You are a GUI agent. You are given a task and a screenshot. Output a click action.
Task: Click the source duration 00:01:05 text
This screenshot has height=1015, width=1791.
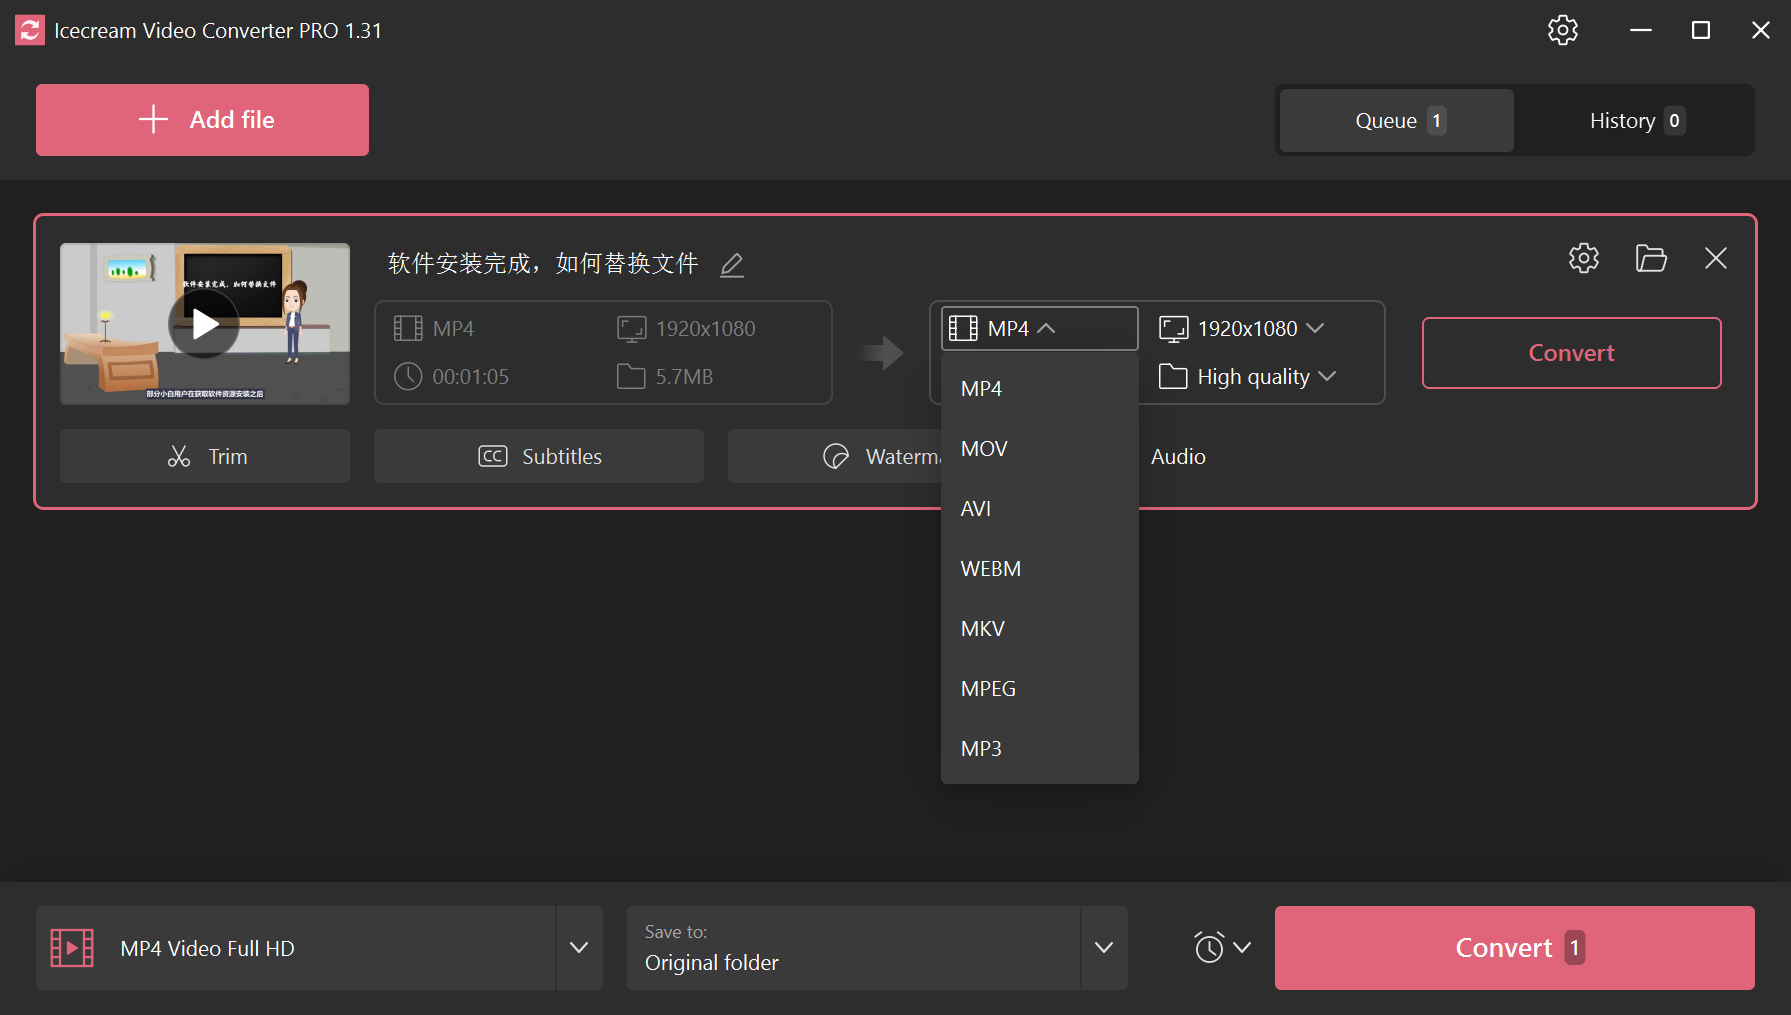coord(470,377)
